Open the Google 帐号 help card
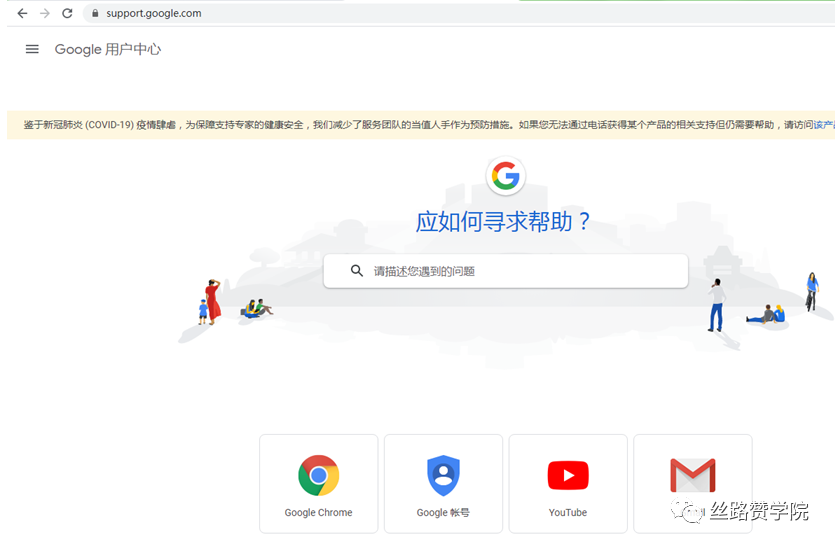This screenshot has height=547, width=835. [443, 484]
